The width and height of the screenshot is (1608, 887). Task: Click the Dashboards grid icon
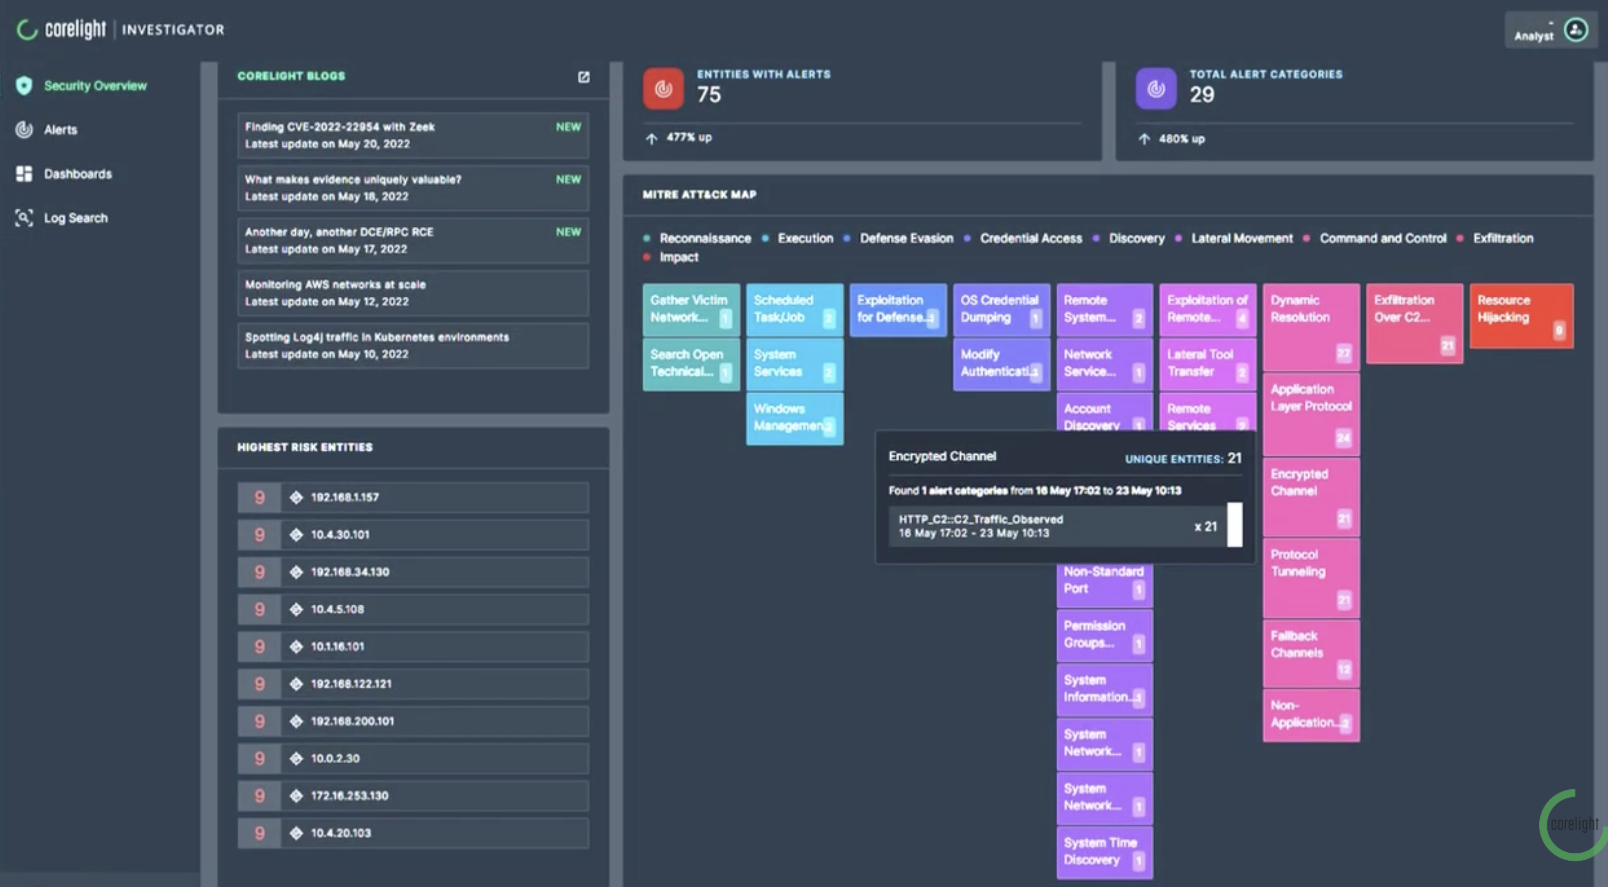24,174
